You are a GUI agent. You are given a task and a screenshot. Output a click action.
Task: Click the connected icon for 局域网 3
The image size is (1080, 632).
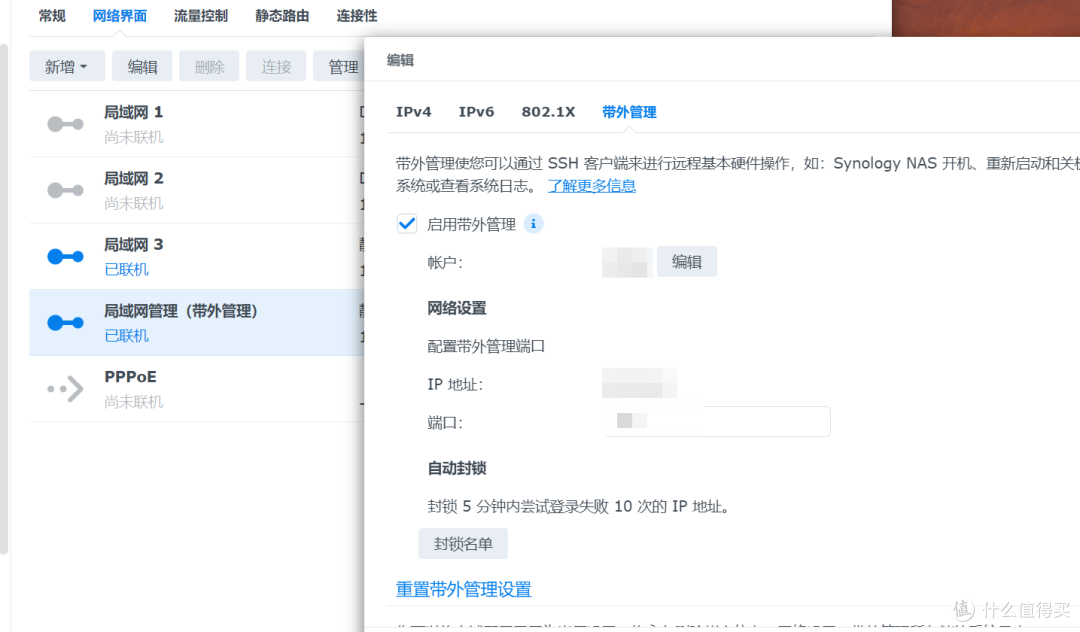pos(64,256)
